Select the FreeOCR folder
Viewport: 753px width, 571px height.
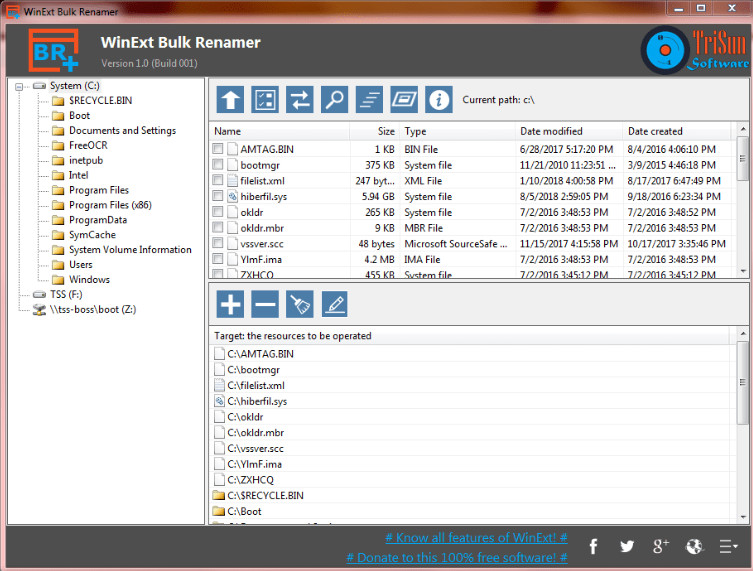[x=88, y=146]
